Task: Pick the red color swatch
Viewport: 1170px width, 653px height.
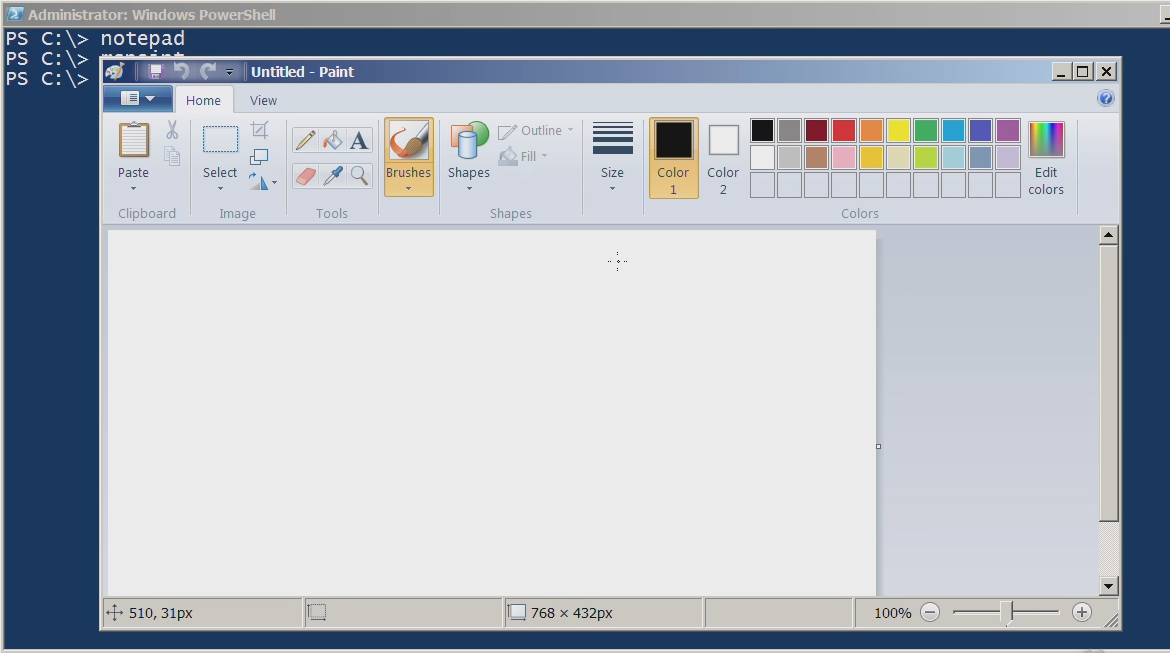Action: tap(844, 131)
